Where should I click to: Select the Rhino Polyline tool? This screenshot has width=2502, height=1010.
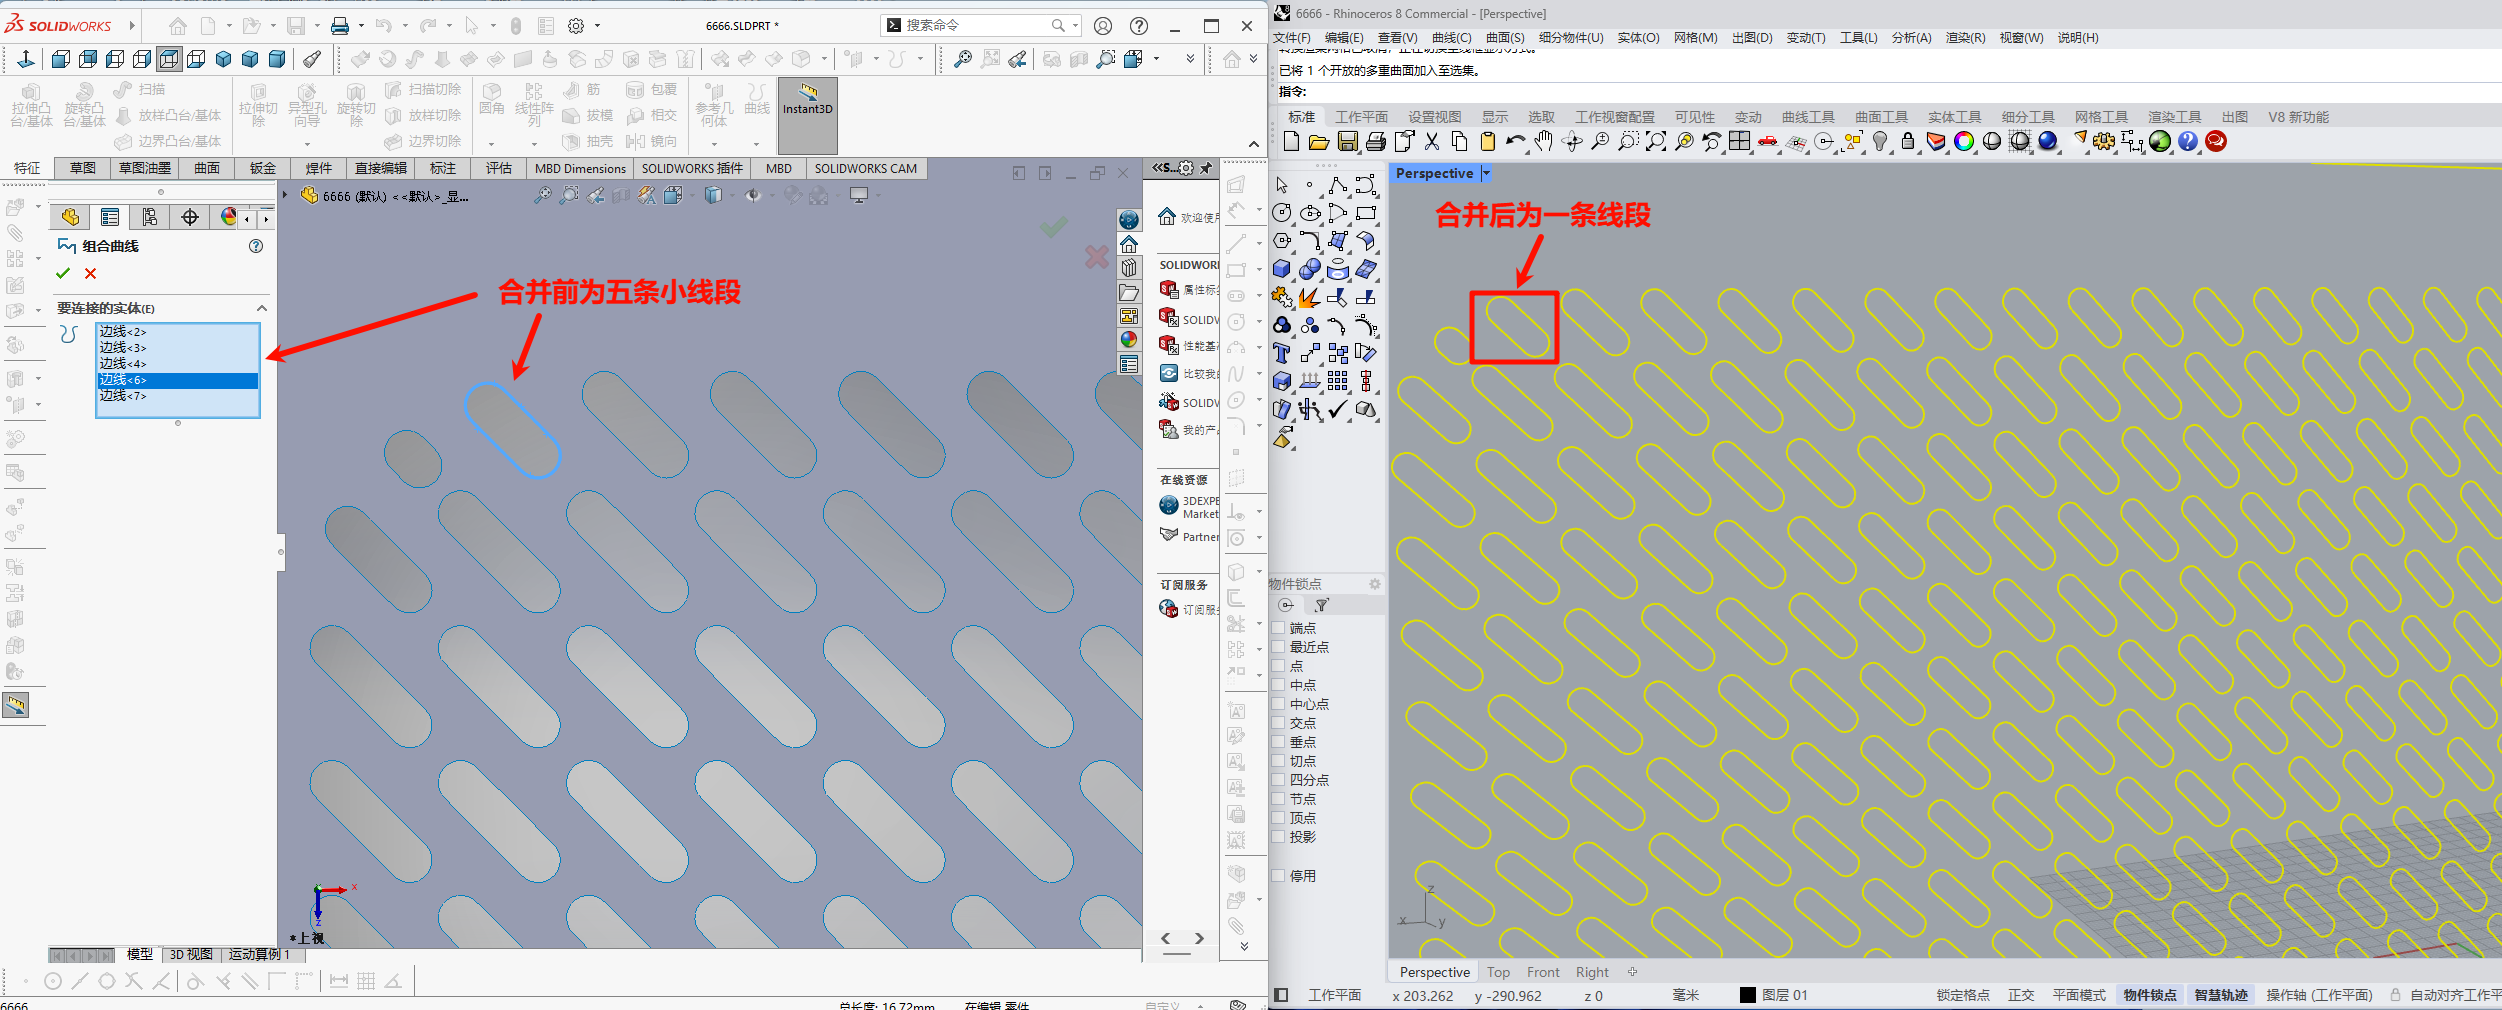pyautogui.click(x=1338, y=185)
